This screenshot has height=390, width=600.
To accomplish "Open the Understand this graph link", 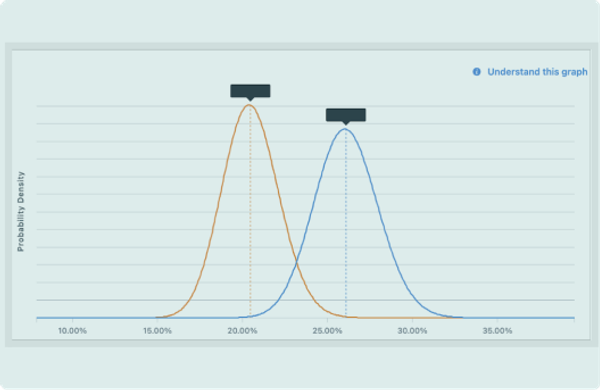I will pyautogui.click(x=537, y=72).
